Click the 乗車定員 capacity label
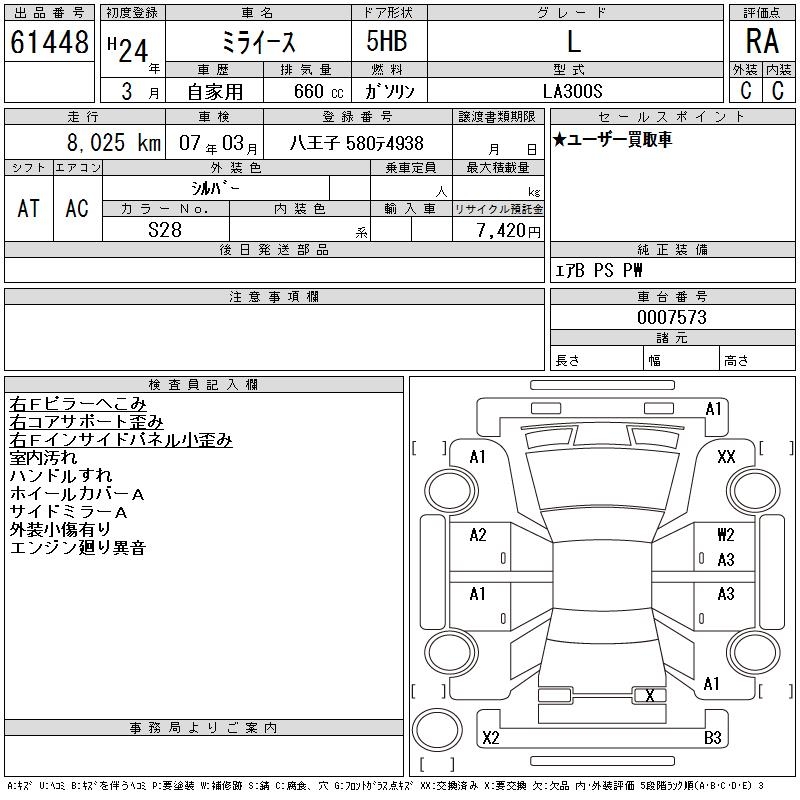Image resolution: width=800 pixels, height=800 pixels. tap(411, 168)
